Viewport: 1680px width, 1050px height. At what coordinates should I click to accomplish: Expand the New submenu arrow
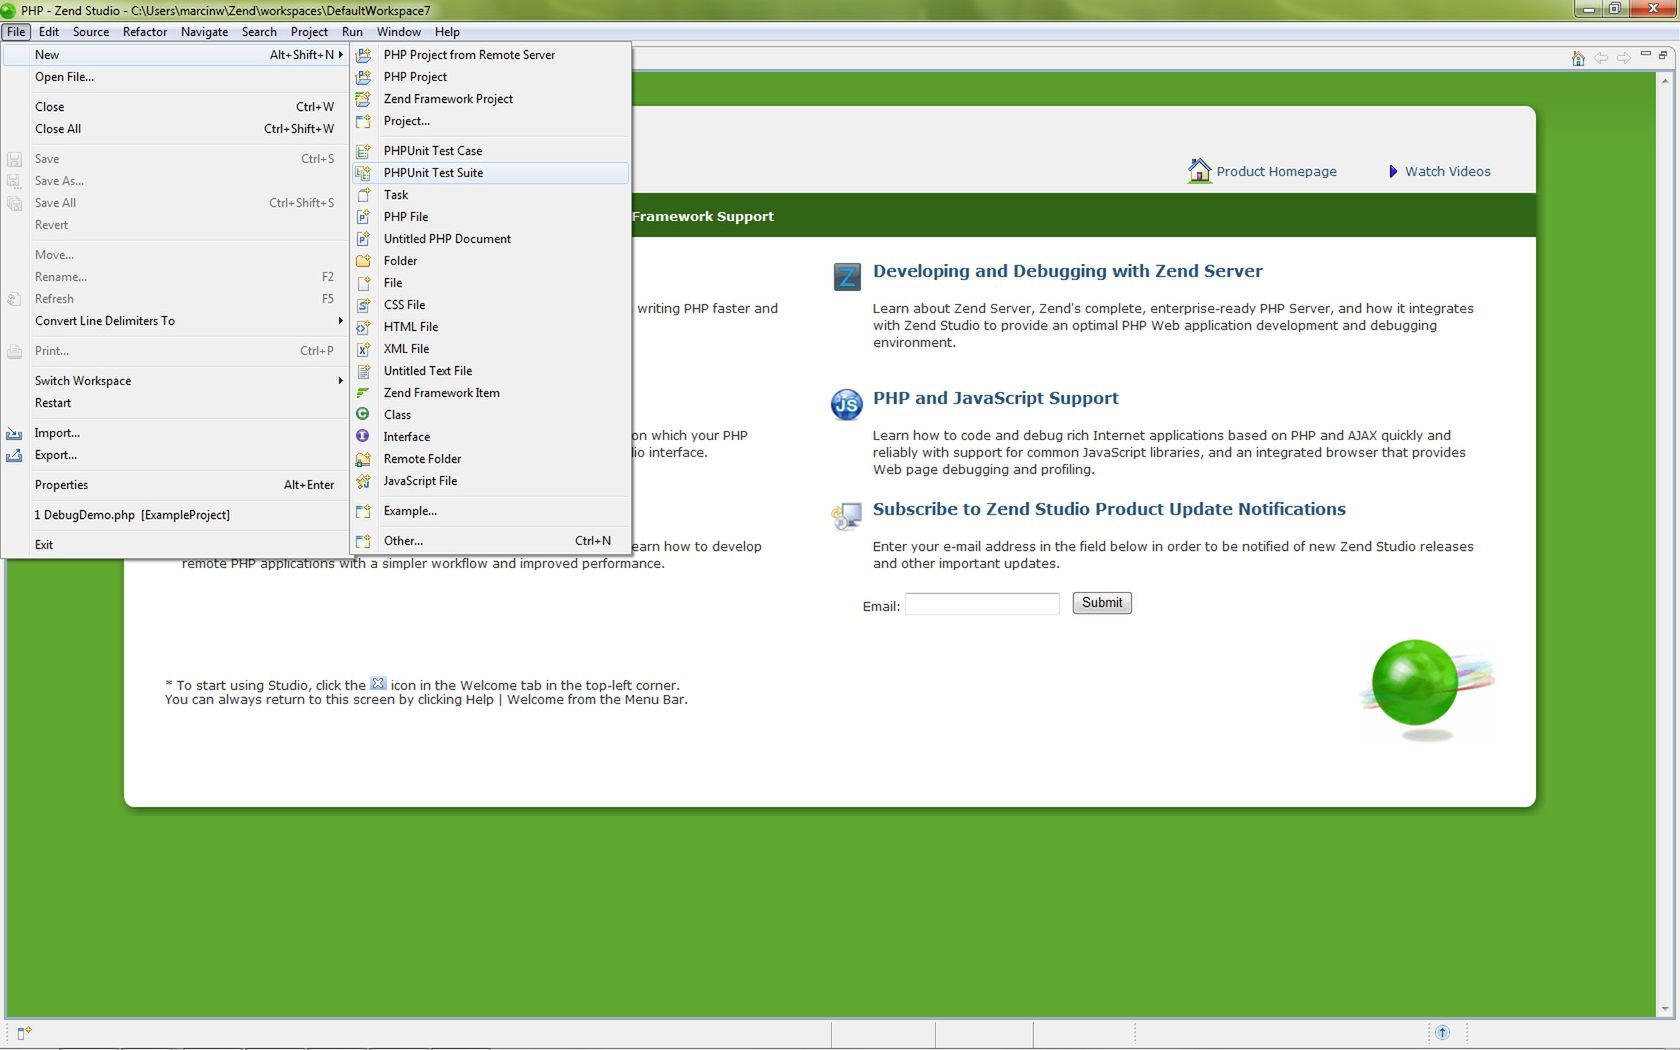pos(341,55)
